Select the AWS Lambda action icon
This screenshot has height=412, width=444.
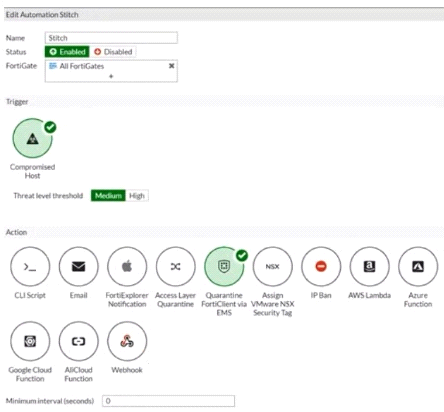(x=369, y=267)
